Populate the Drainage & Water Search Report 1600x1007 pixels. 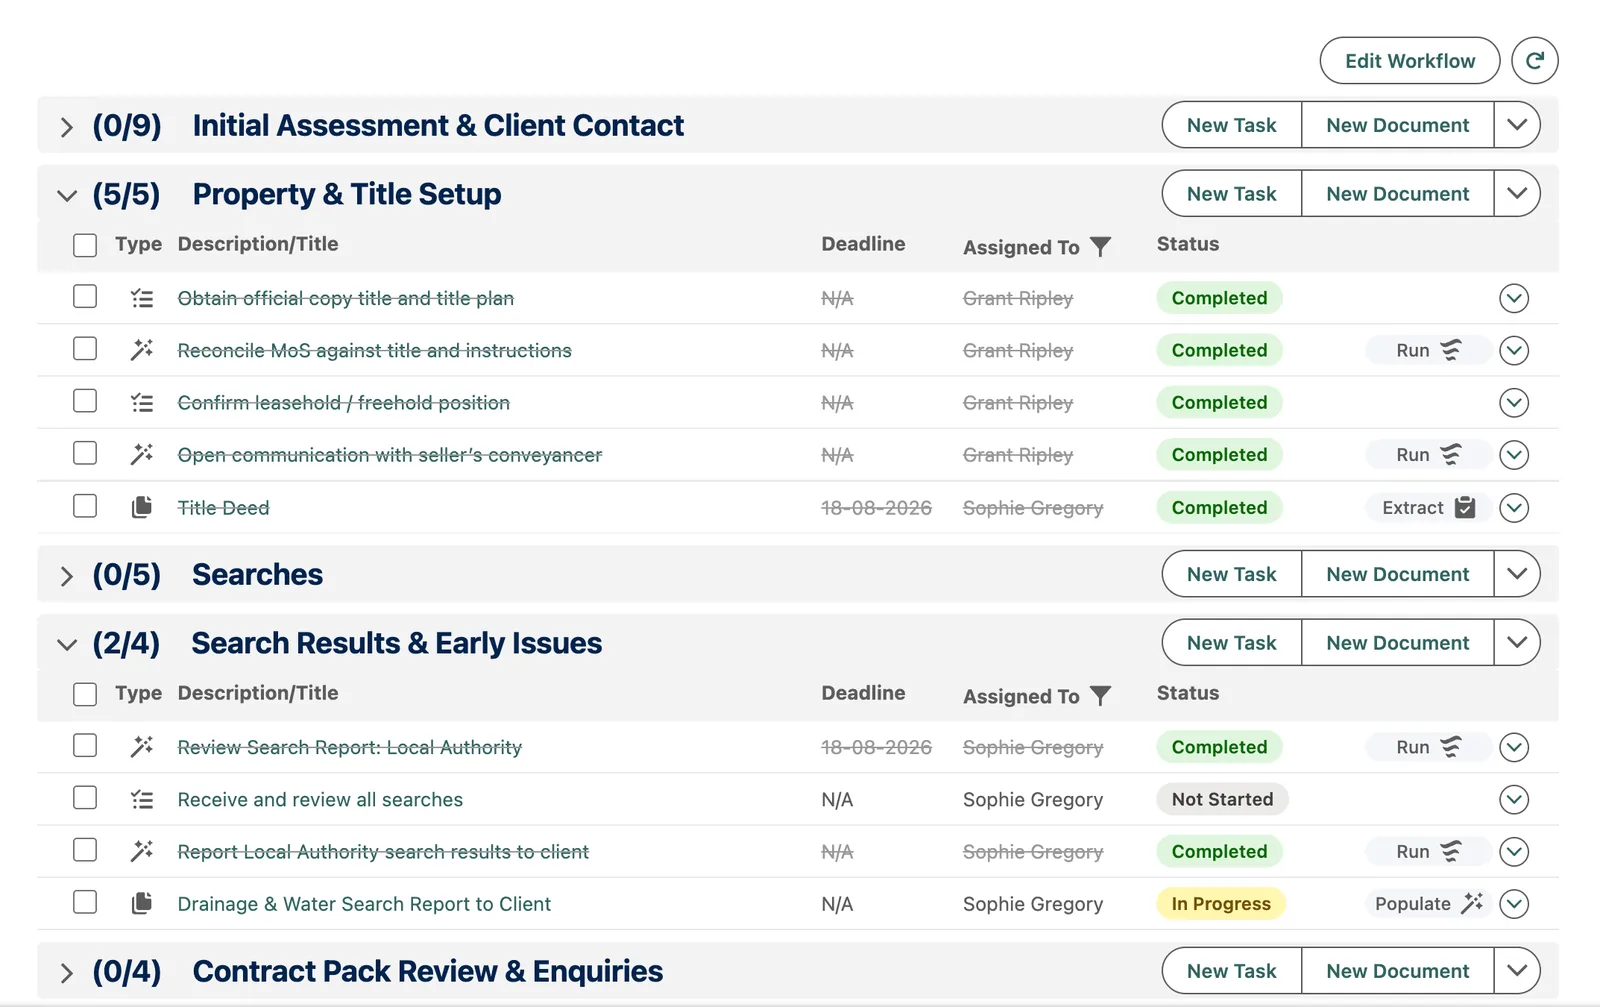1428,903
